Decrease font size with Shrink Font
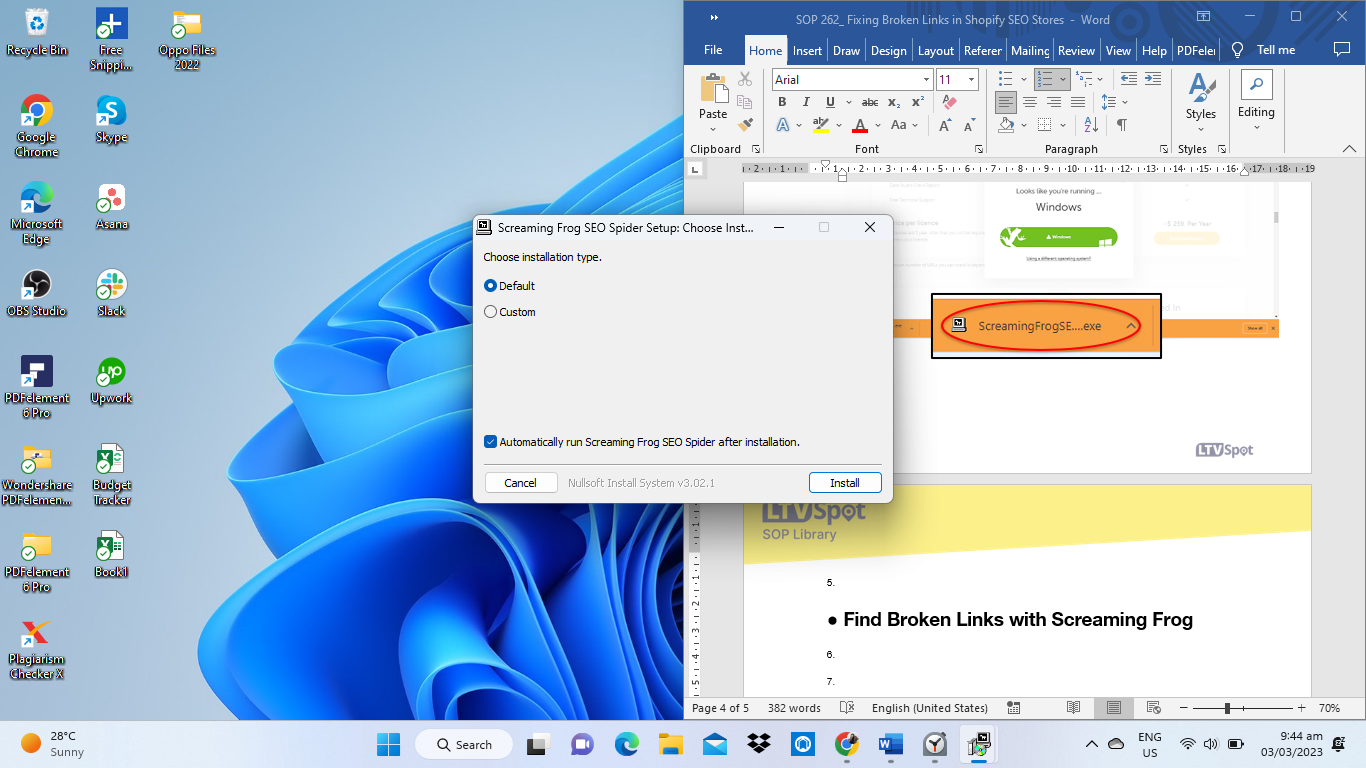Image resolution: width=1366 pixels, height=768 pixels. [x=969, y=125]
